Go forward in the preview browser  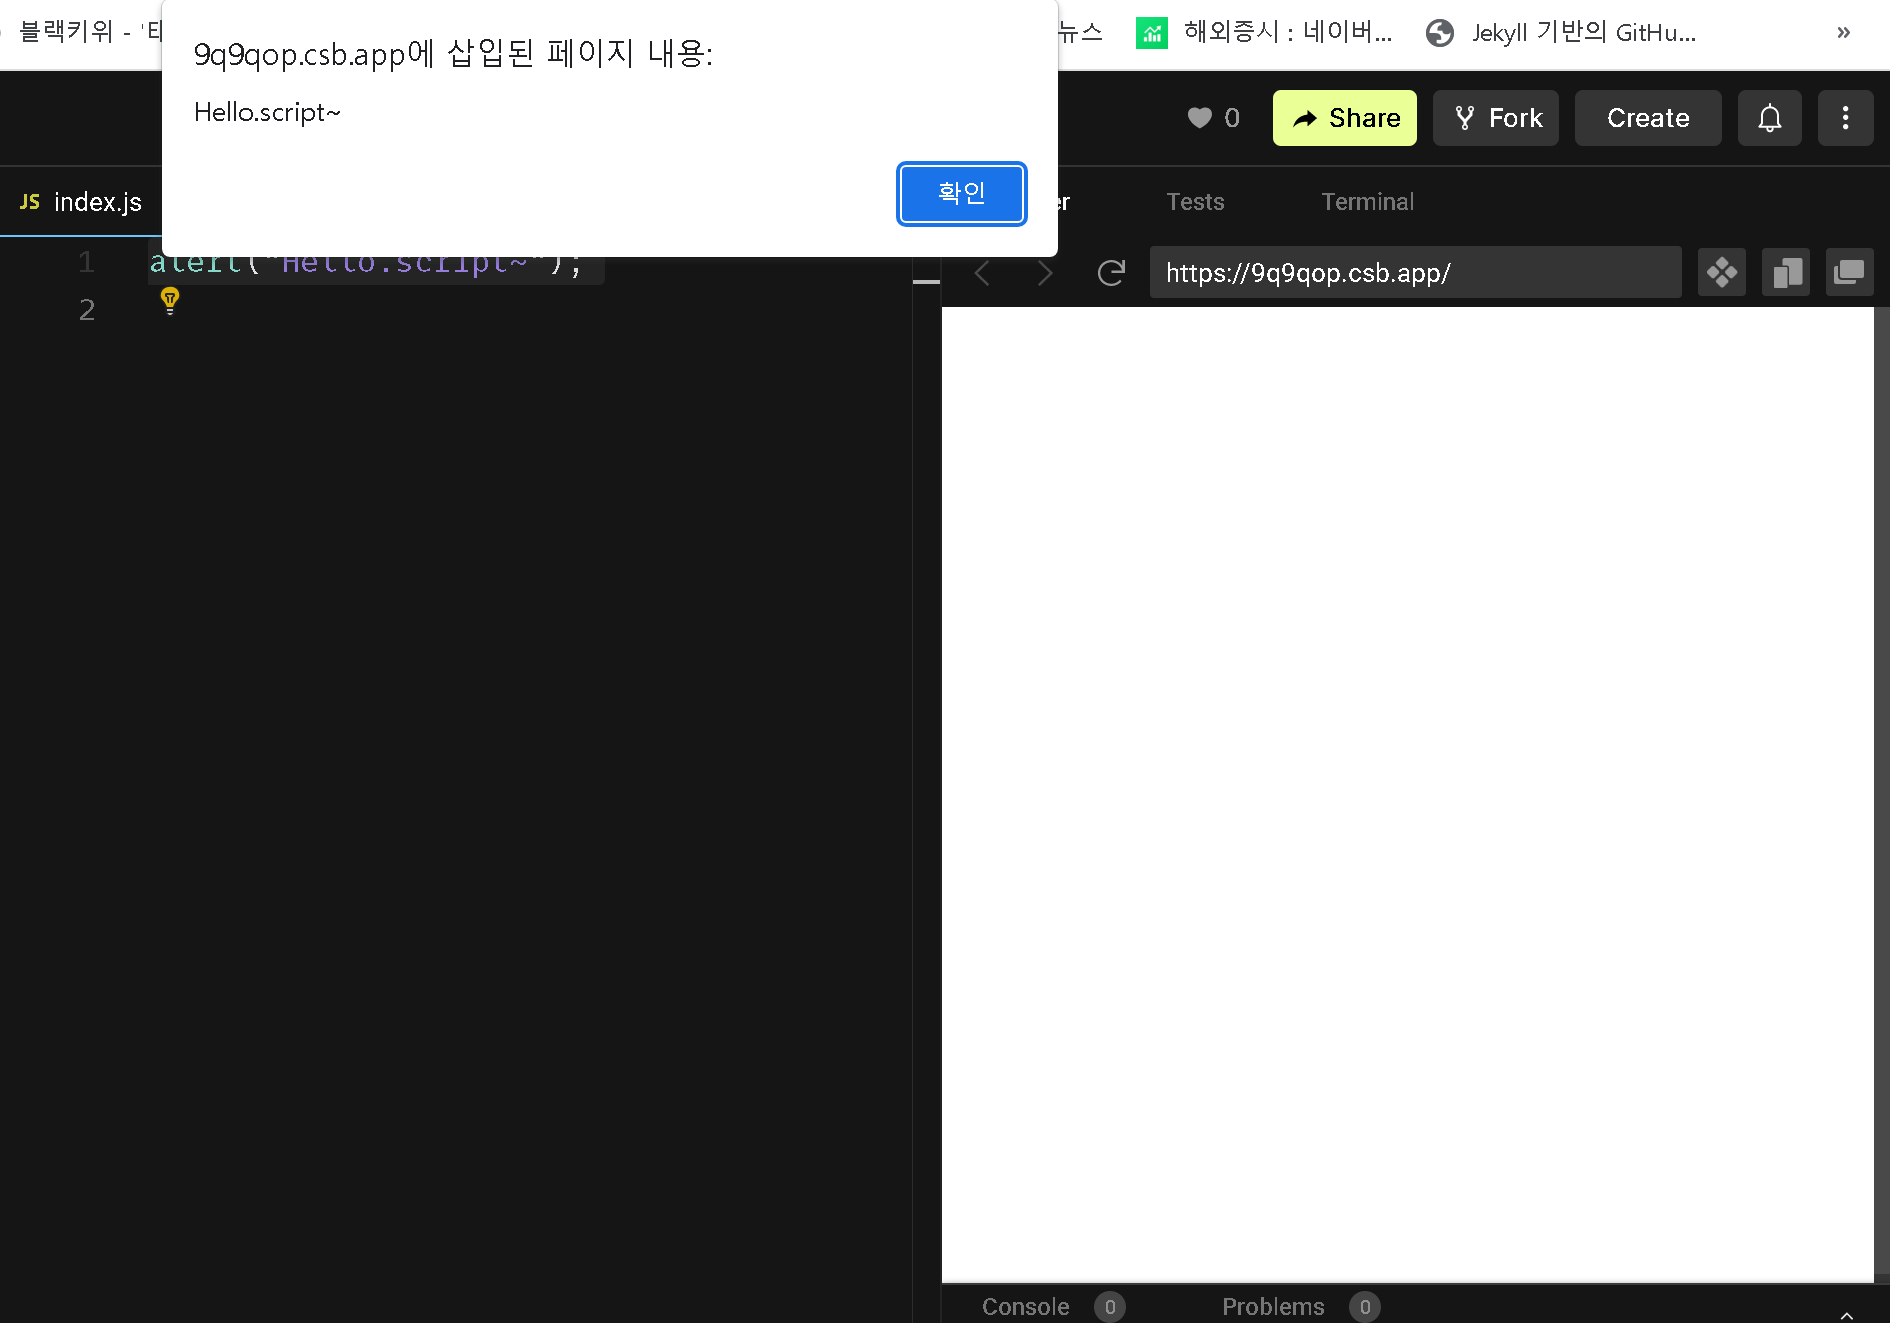1045,273
